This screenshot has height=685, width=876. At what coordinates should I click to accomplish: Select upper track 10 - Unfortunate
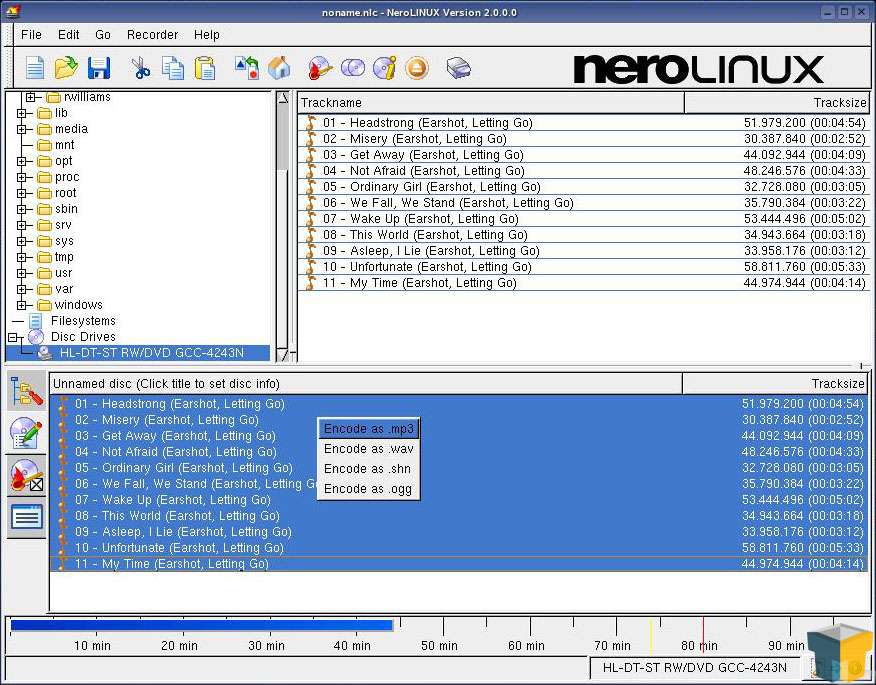pyautogui.click(x=584, y=267)
